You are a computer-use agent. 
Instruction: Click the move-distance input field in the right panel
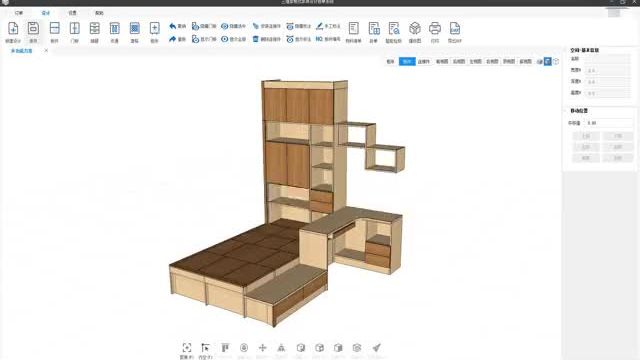click(x=609, y=123)
